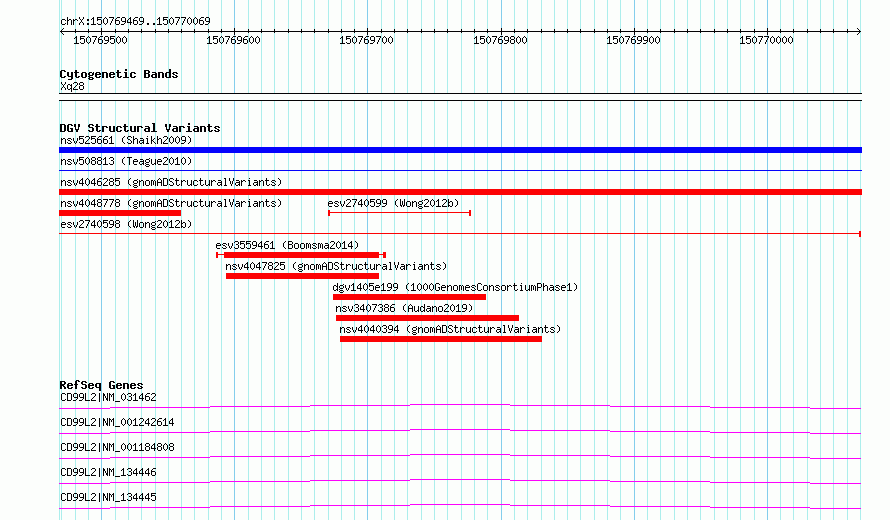Open esv2740599 (Wong2012b) variant label
The width and height of the screenshot is (890, 520).
[x=393, y=203]
